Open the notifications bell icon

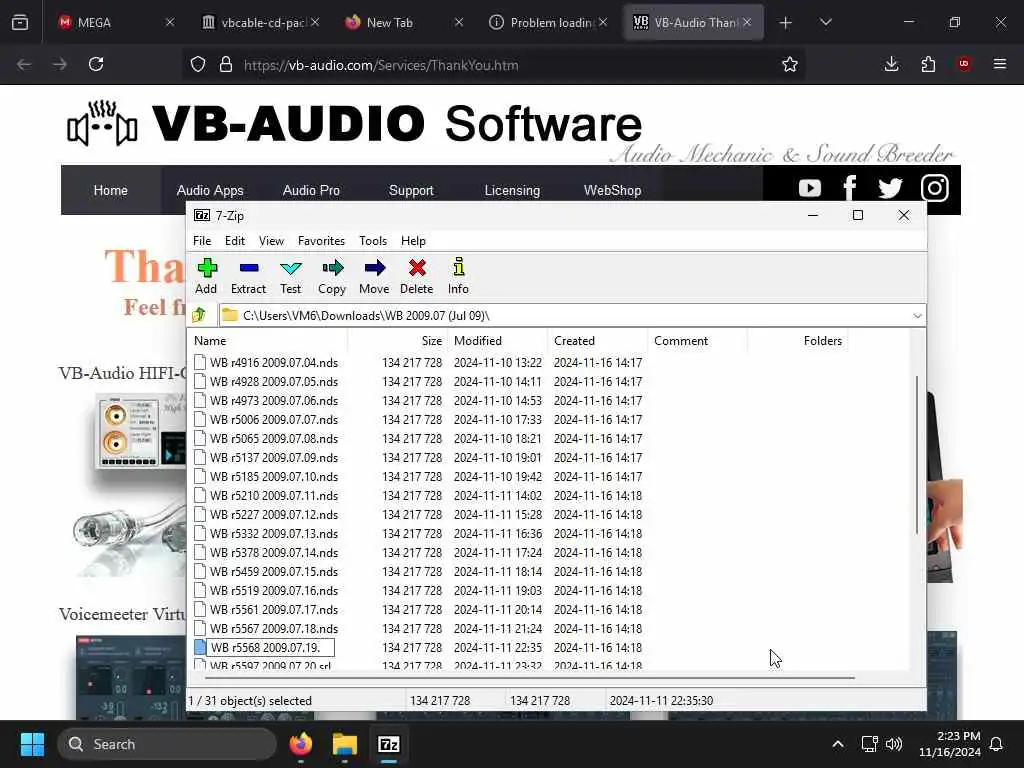point(997,744)
